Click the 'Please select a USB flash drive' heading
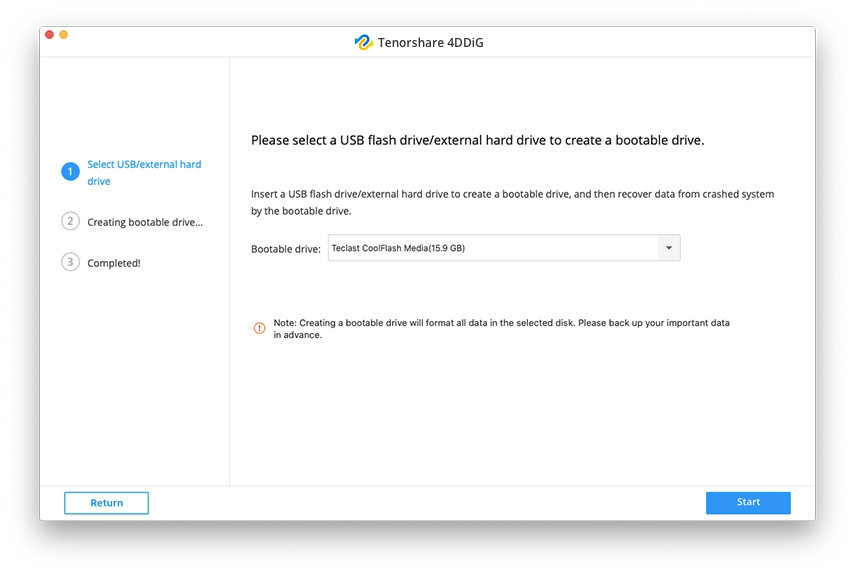The height and width of the screenshot is (573, 855). point(478,140)
